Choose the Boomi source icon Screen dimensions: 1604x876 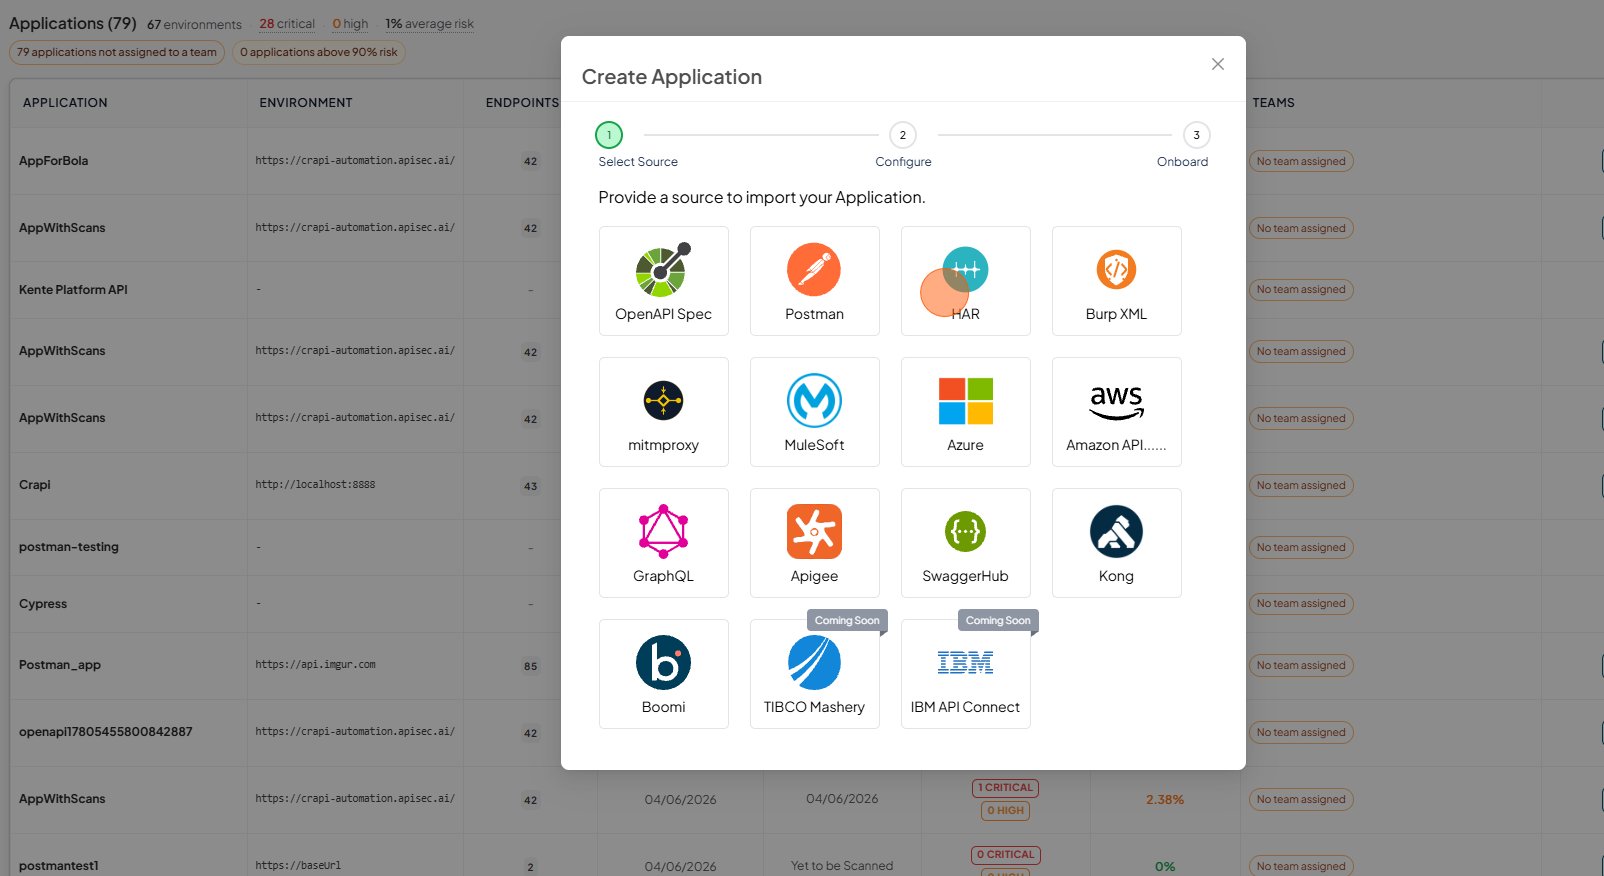[x=663, y=662]
